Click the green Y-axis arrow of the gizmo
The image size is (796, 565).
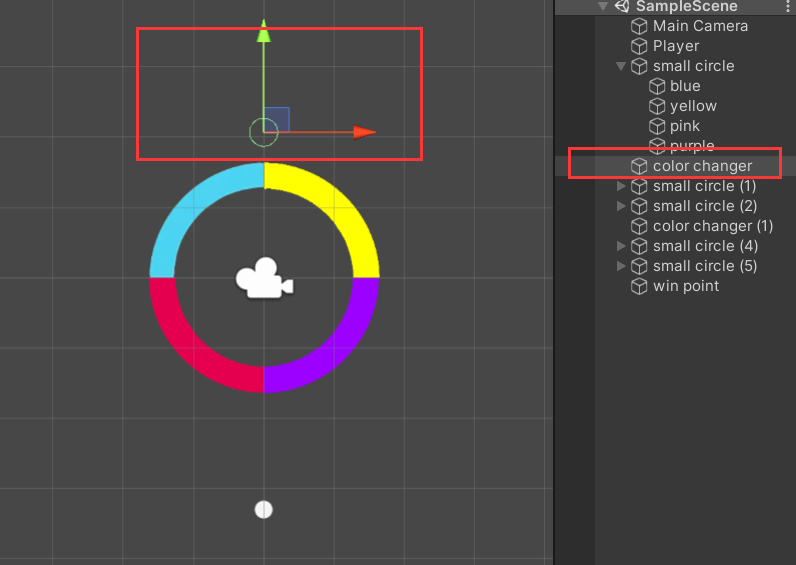pyautogui.click(x=263, y=31)
